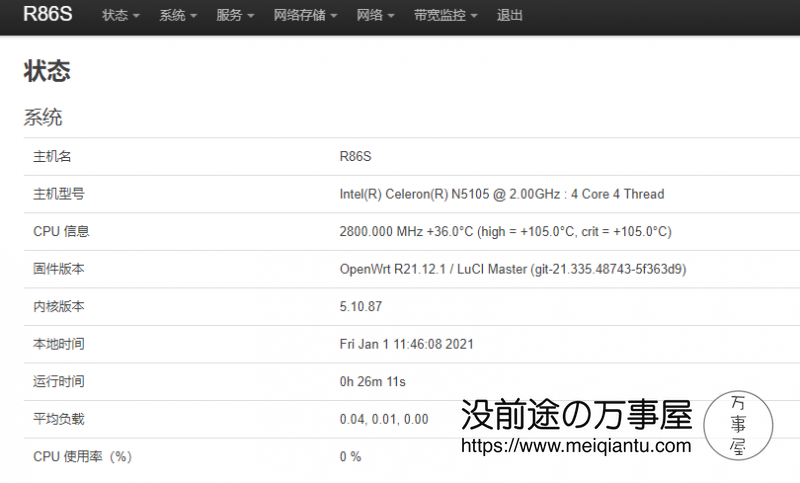Click the CPU 使用率 (%) label
800x483 pixels.
(83, 456)
